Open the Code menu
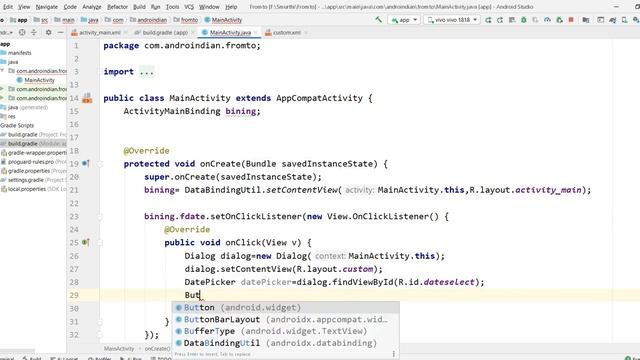The height and width of the screenshot is (360, 640). pyautogui.click(x=70, y=7)
